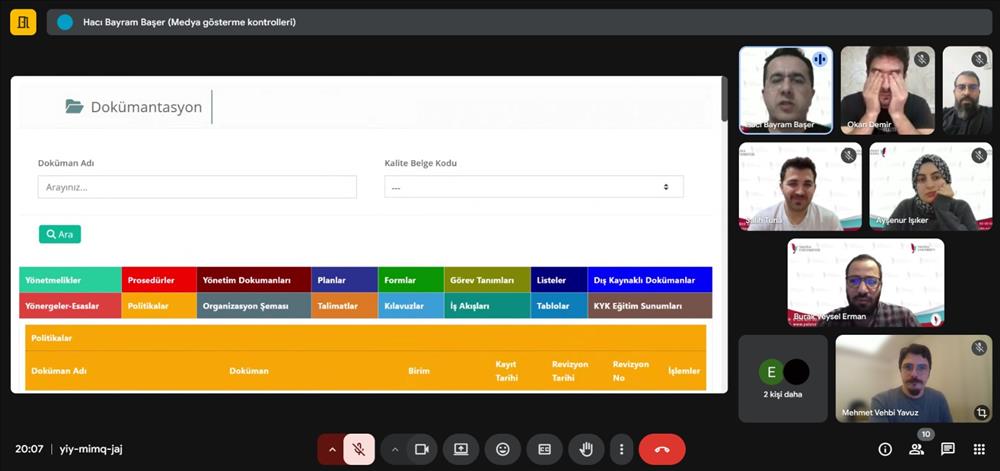Expand the microphone audio settings arrow
The width and height of the screenshot is (1000, 471).
pyautogui.click(x=332, y=450)
